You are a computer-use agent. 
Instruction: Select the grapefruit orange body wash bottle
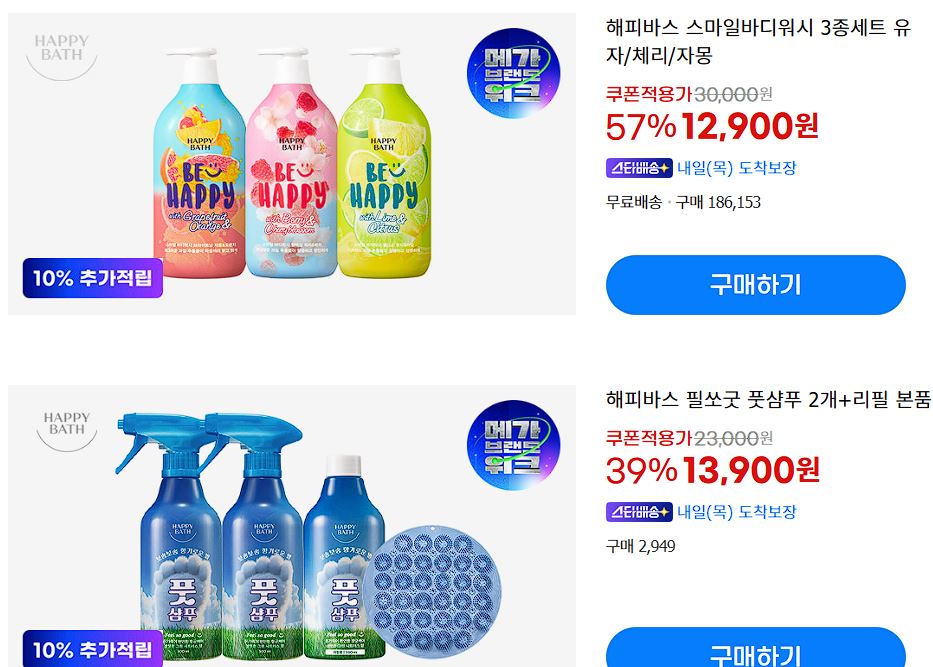click(x=199, y=162)
